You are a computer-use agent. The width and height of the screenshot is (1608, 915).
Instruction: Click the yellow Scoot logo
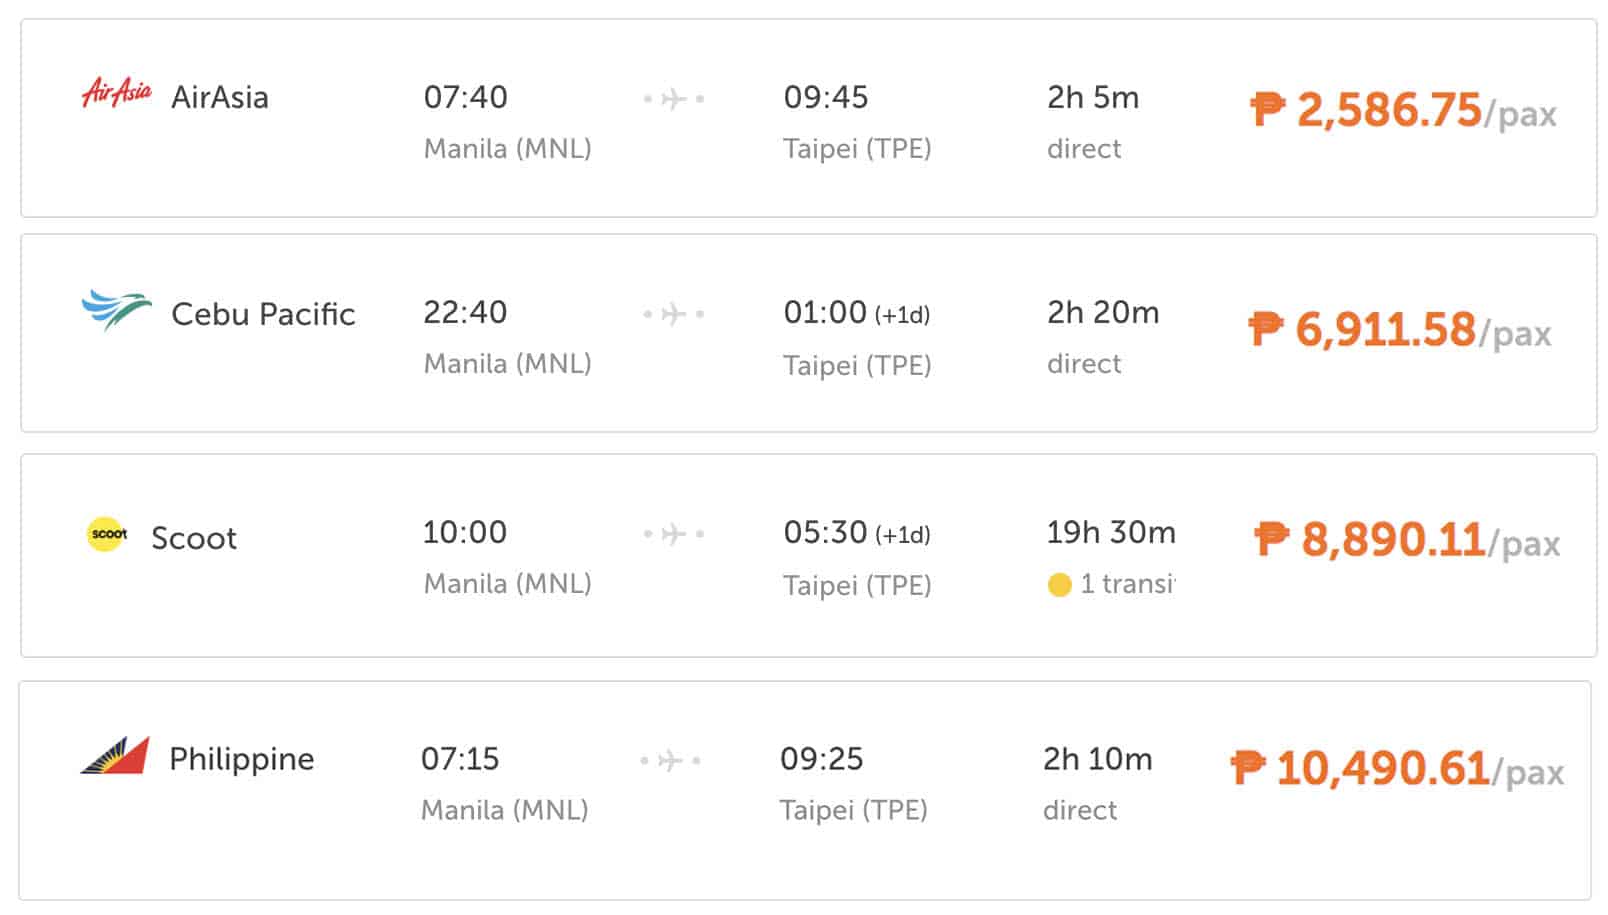[108, 534]
